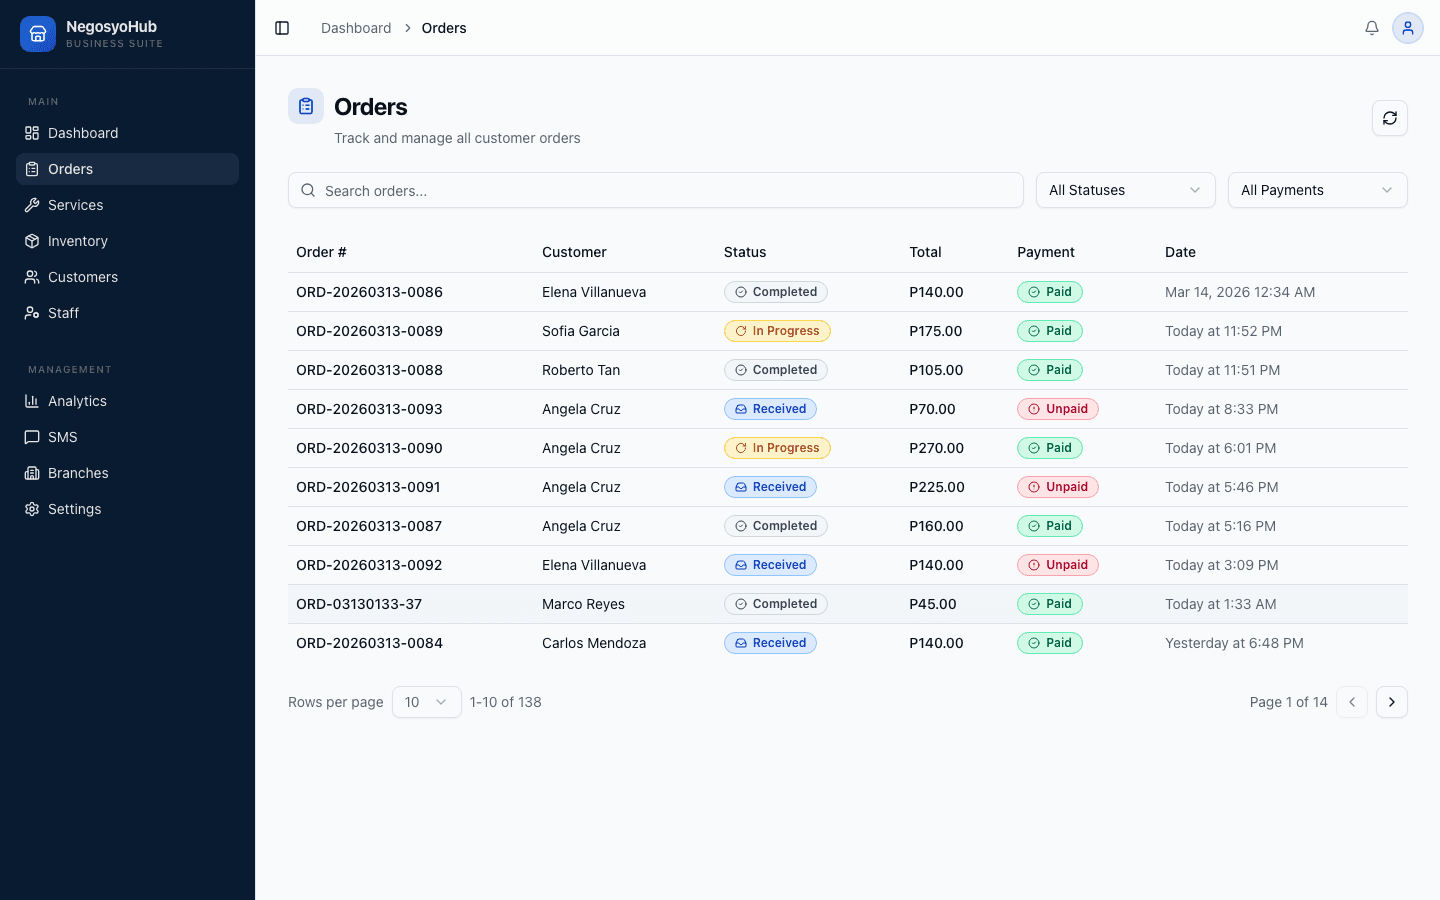Open the Dashboard sidebar icon

point(31,132)
